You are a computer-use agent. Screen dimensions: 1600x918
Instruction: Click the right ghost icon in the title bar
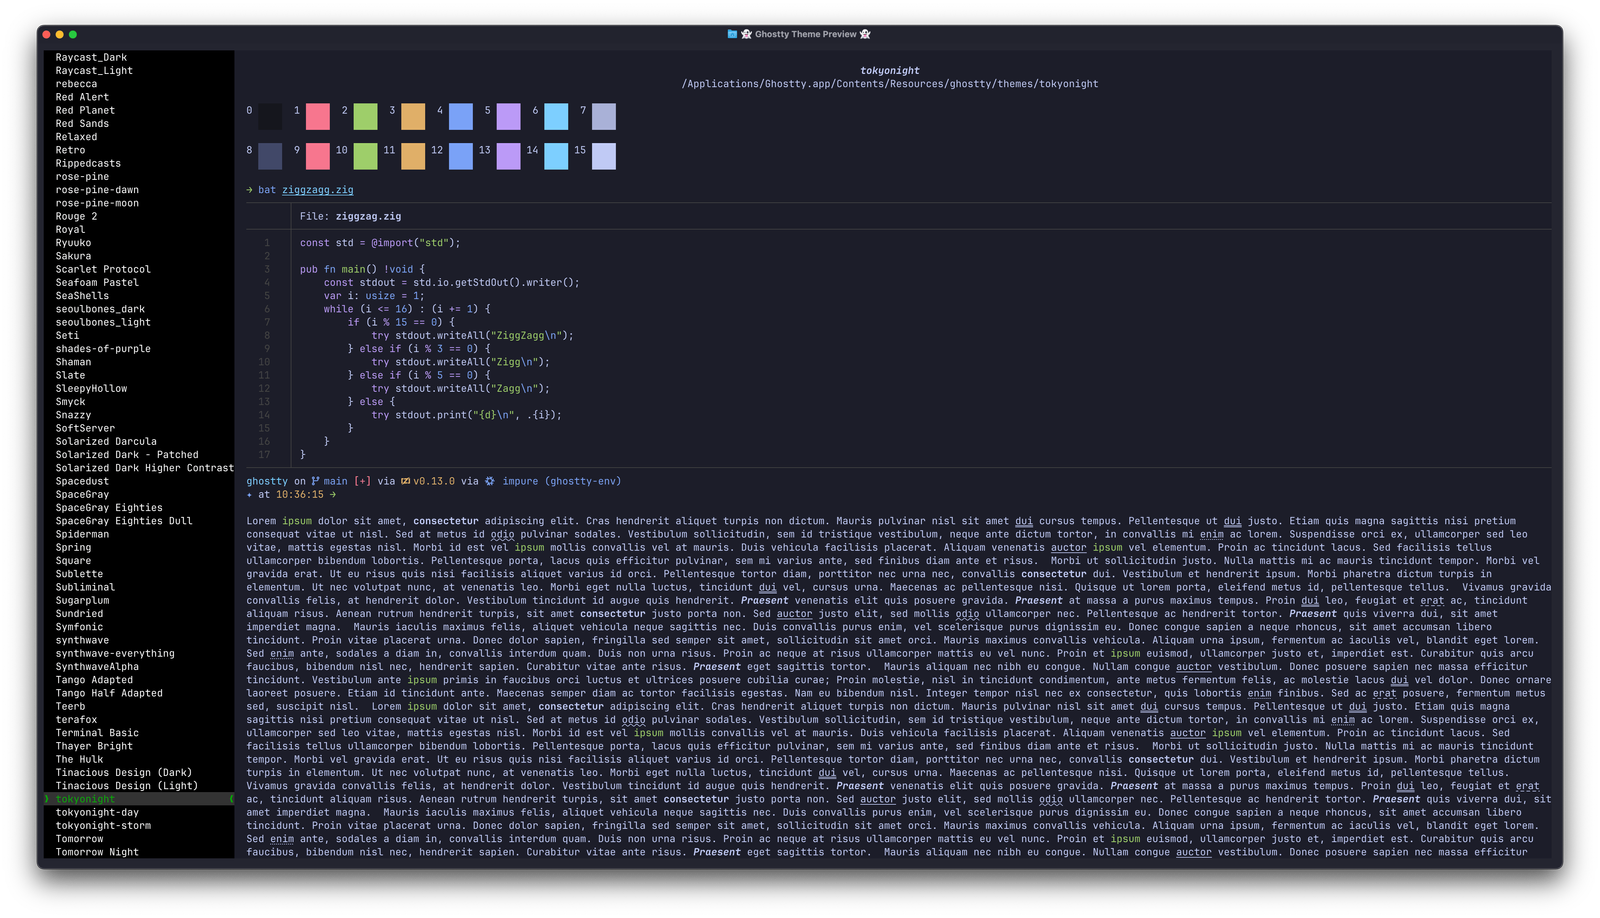[x=866, y=33]
